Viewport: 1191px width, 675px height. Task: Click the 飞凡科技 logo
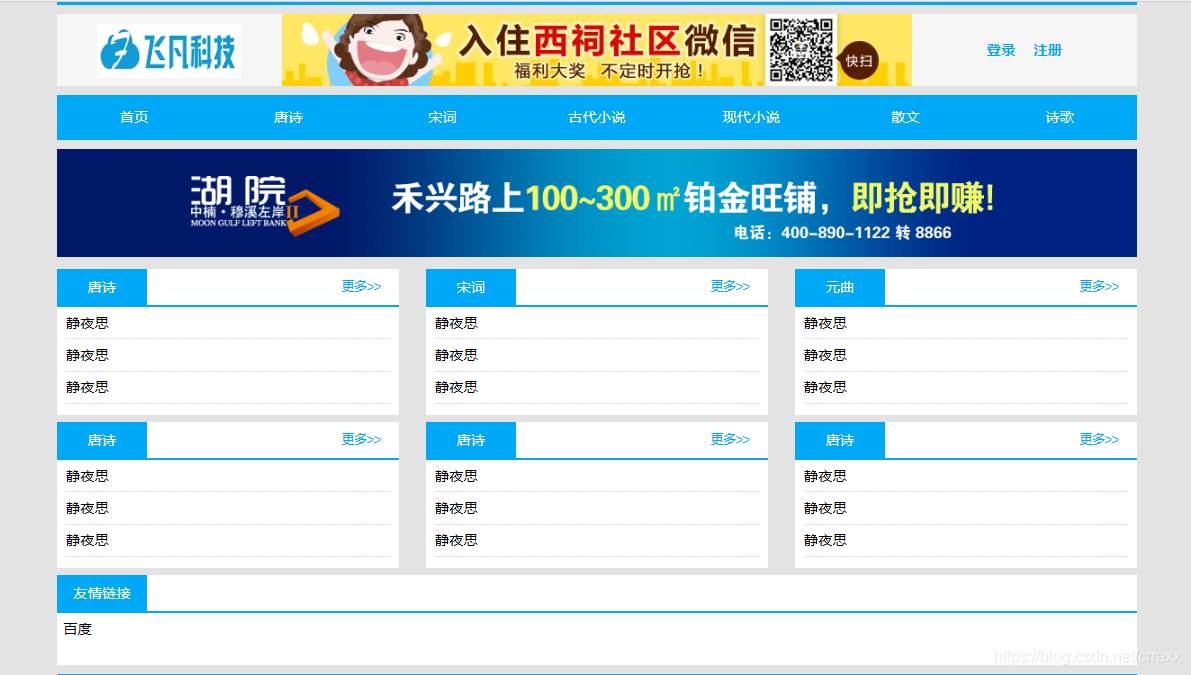(169, 50)
